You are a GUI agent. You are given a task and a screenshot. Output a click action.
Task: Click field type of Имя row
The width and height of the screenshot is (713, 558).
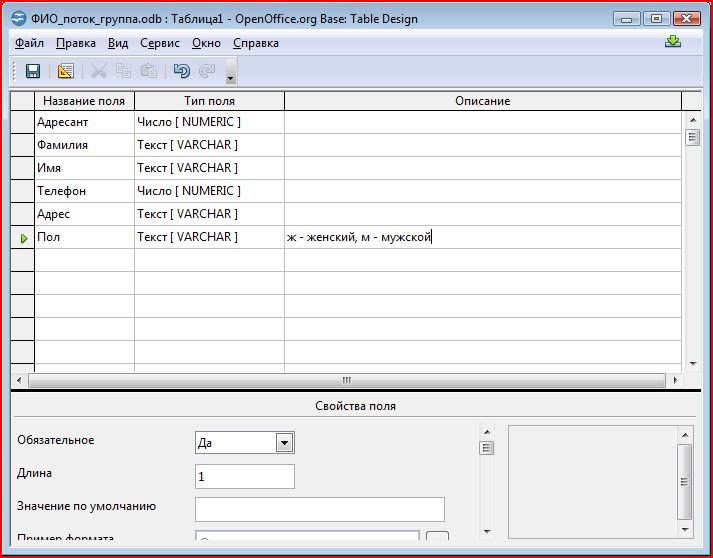tap(209, 168)
